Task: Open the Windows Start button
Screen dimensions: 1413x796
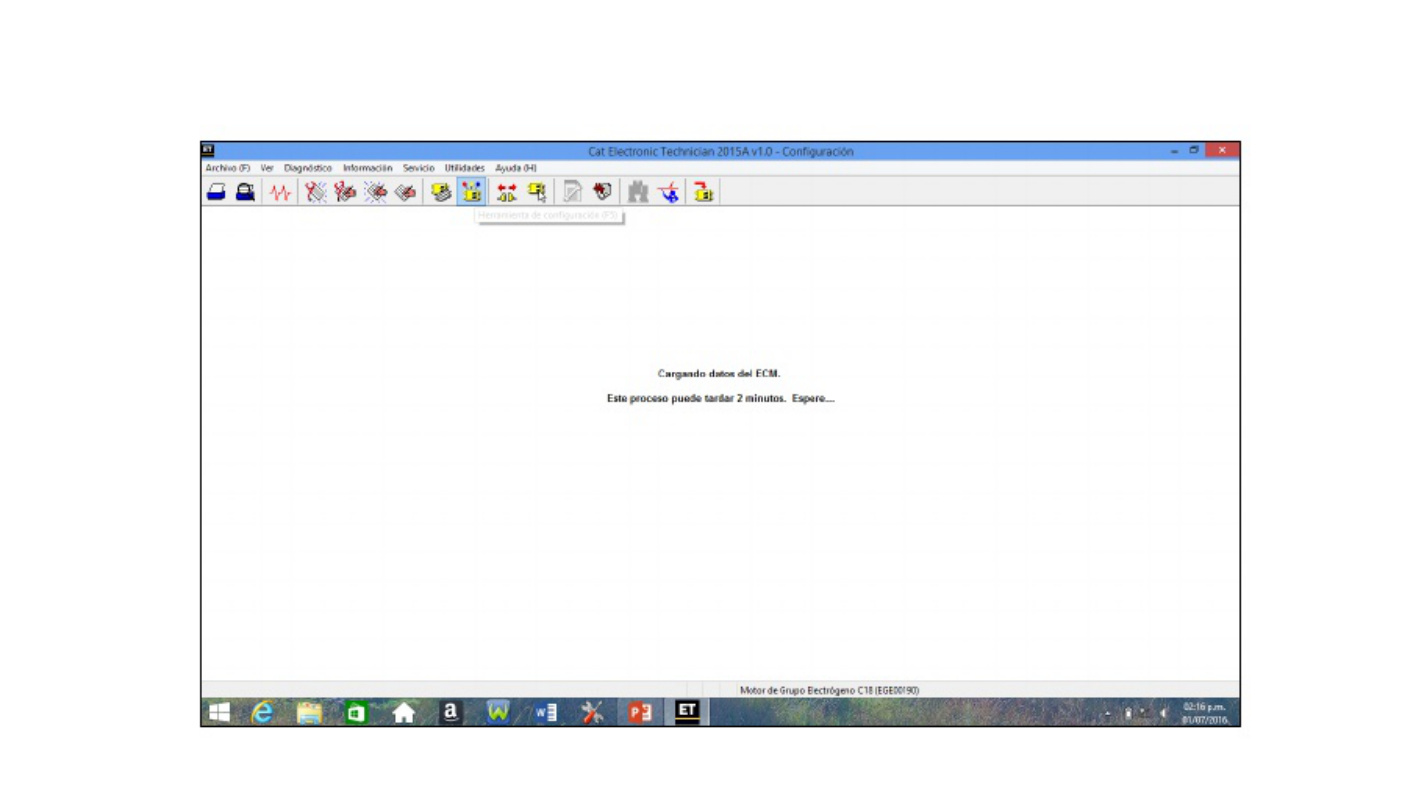Action: coord(219,712)
